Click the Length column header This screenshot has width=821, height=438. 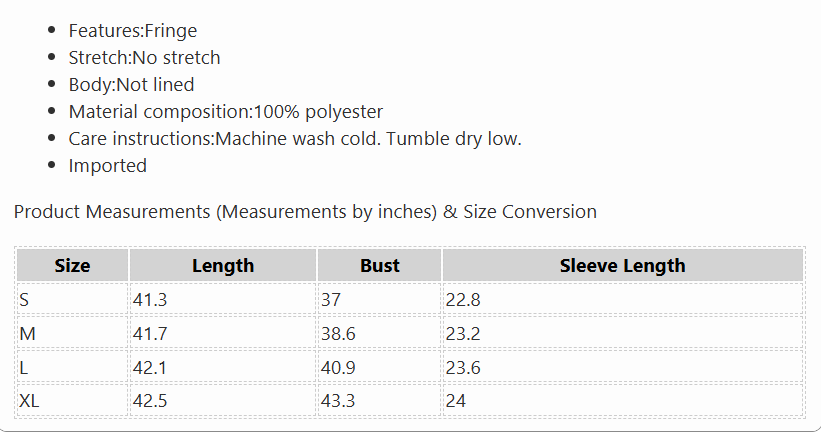[x=223, y=265]
